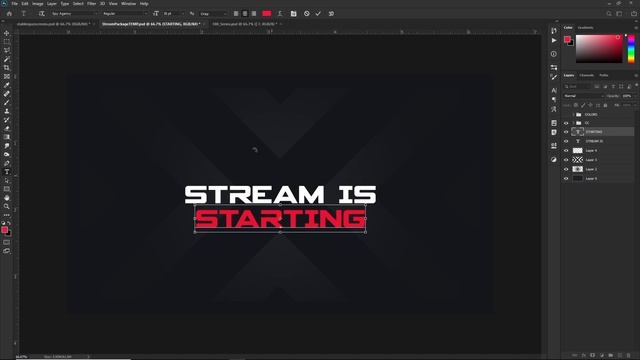Toggle text orientation in options bar
Viewport: 640px width, 360px height.
pos(41,13)
